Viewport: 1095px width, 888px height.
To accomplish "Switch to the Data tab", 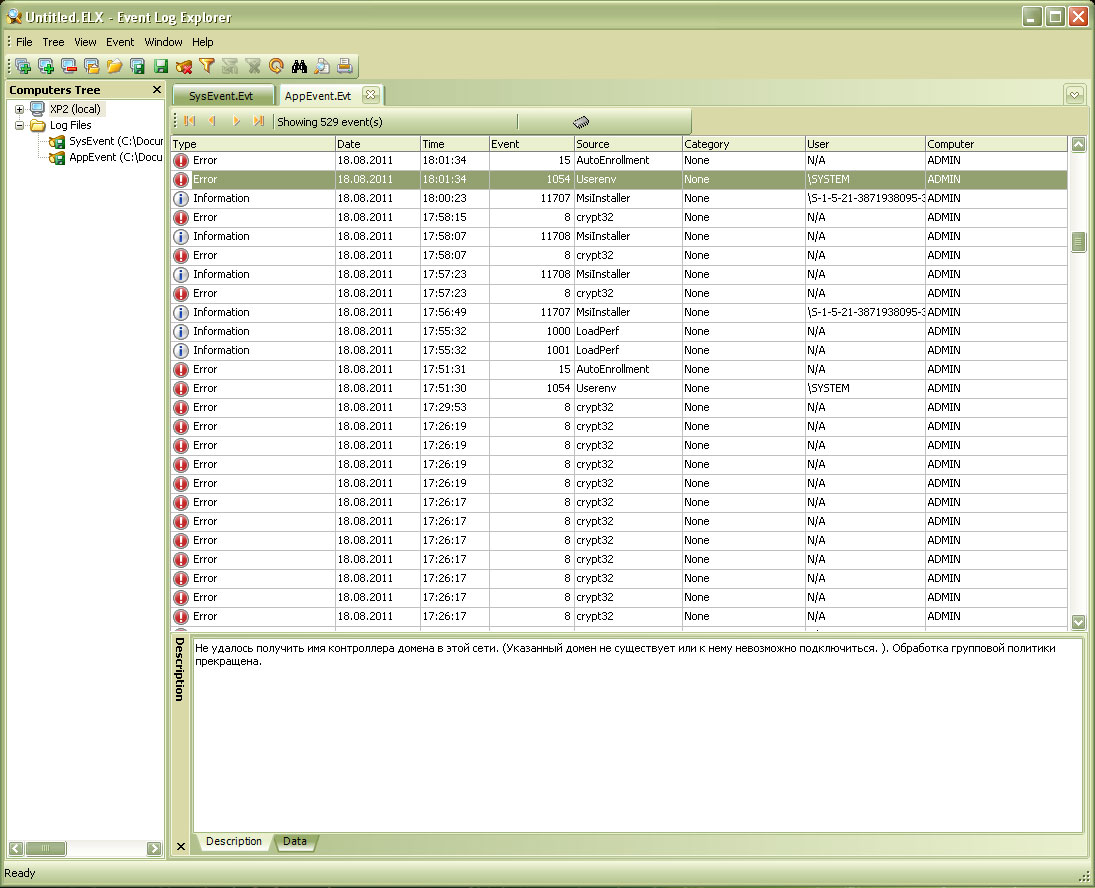I will 295,842.
